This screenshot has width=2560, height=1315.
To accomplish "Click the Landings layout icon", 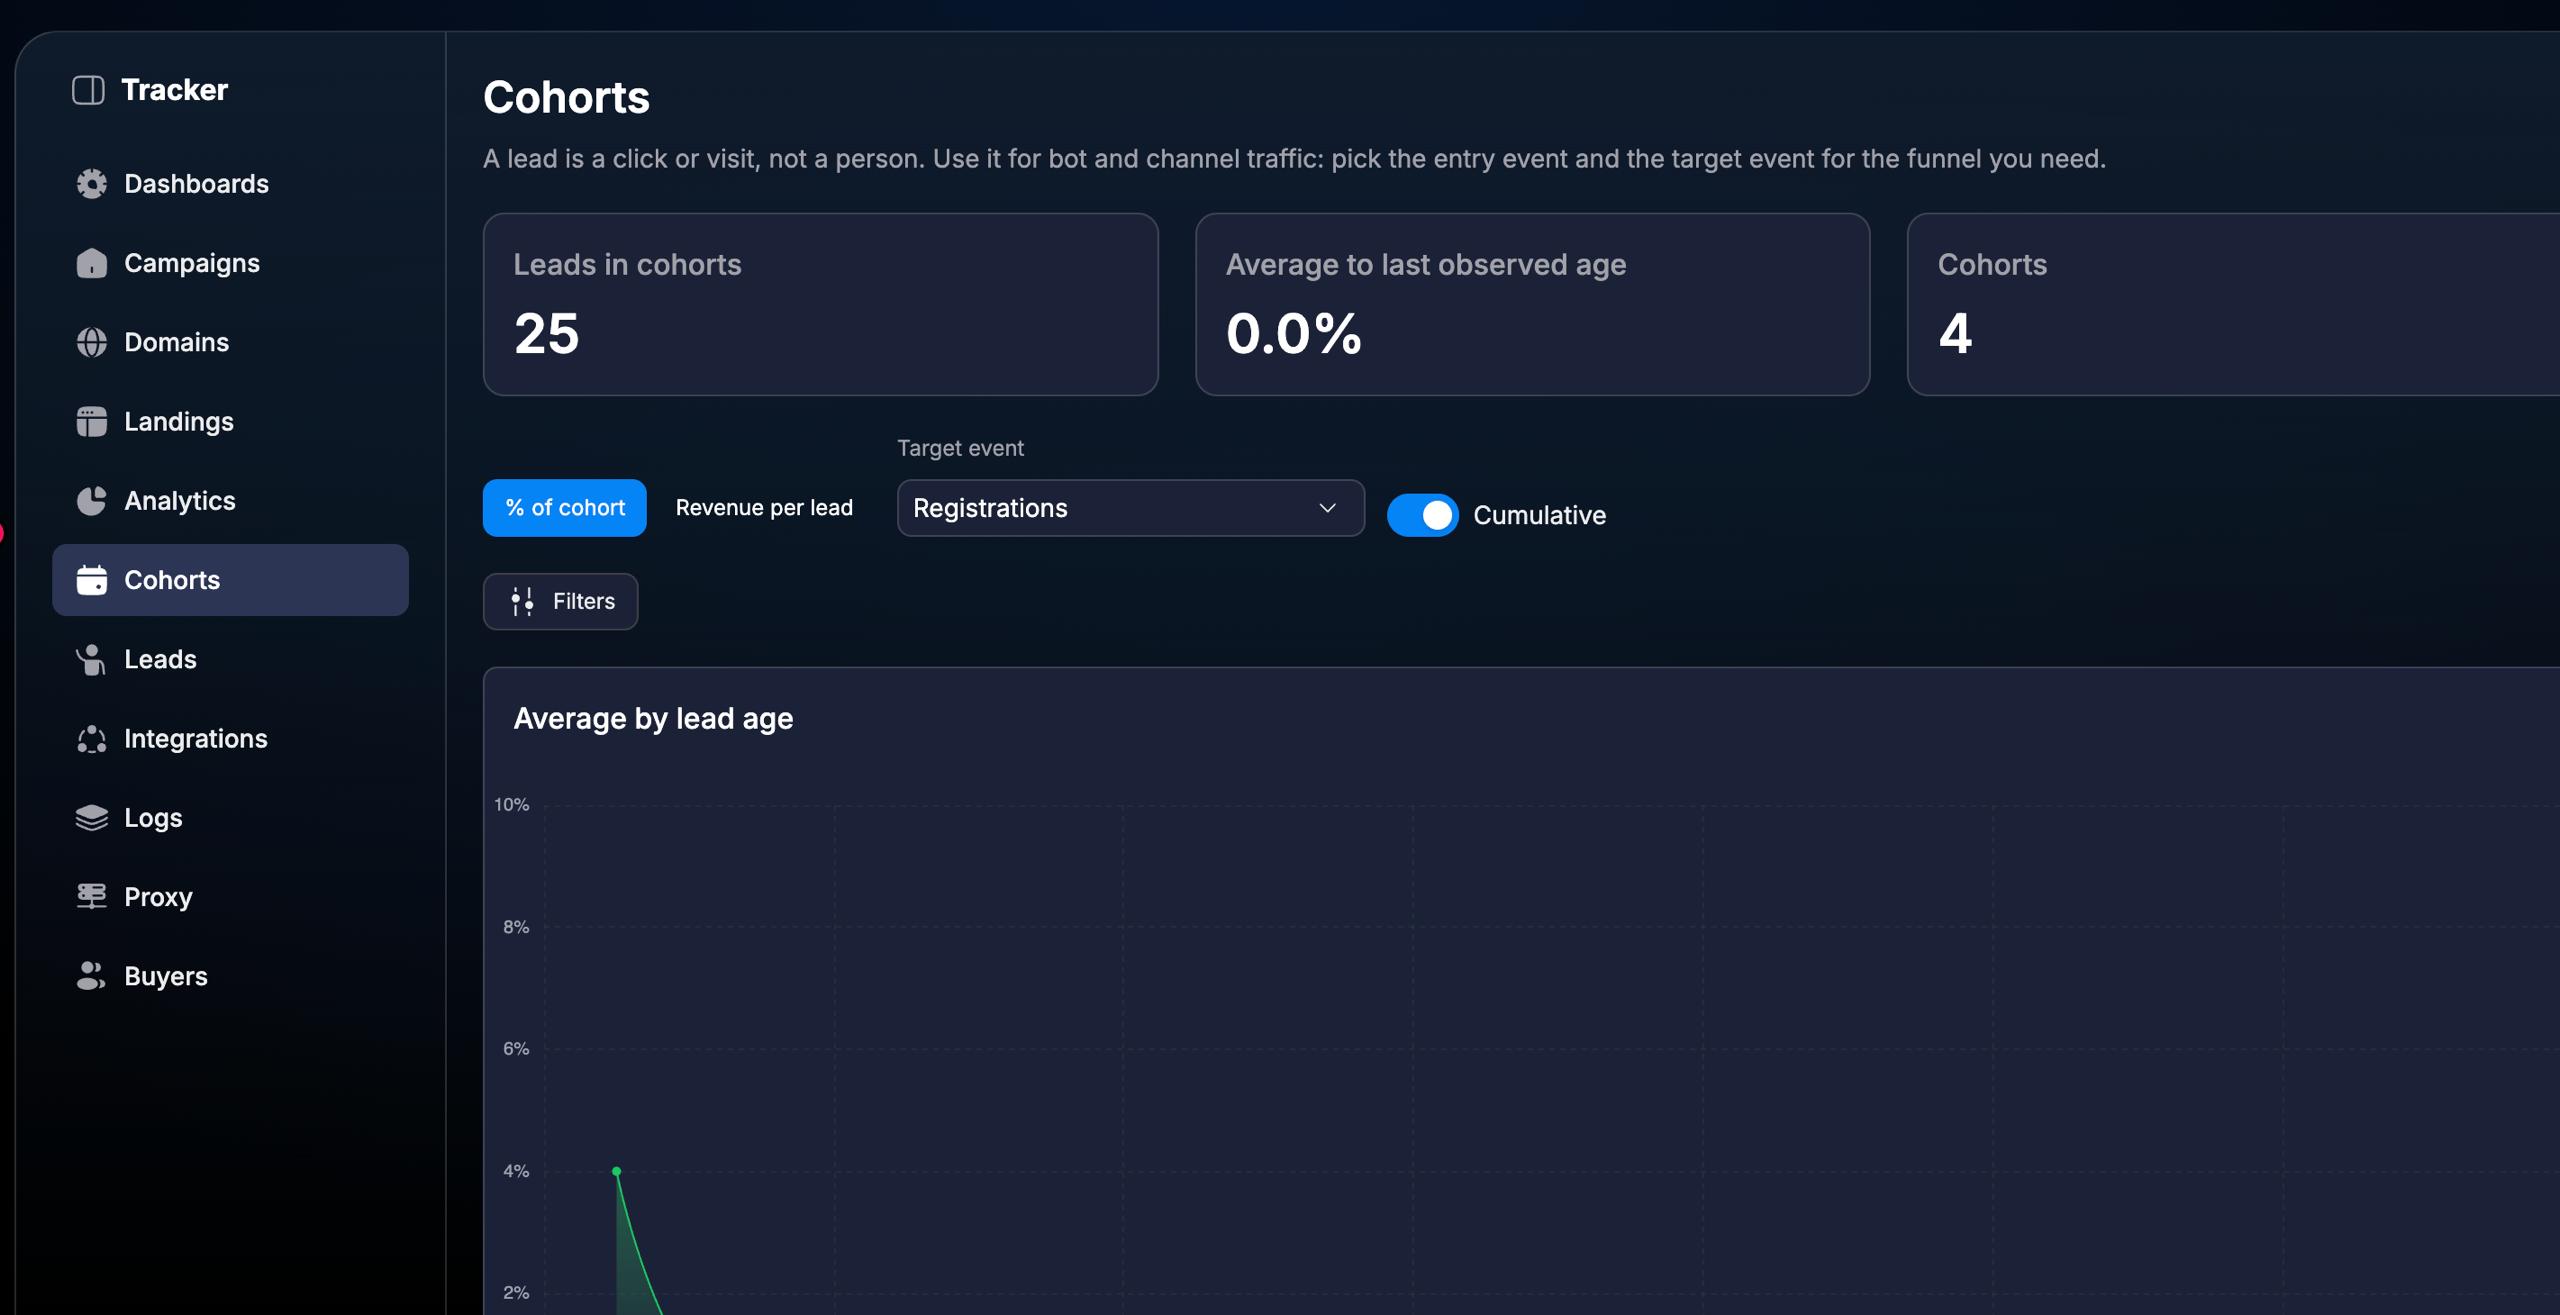I will [91, 421].
